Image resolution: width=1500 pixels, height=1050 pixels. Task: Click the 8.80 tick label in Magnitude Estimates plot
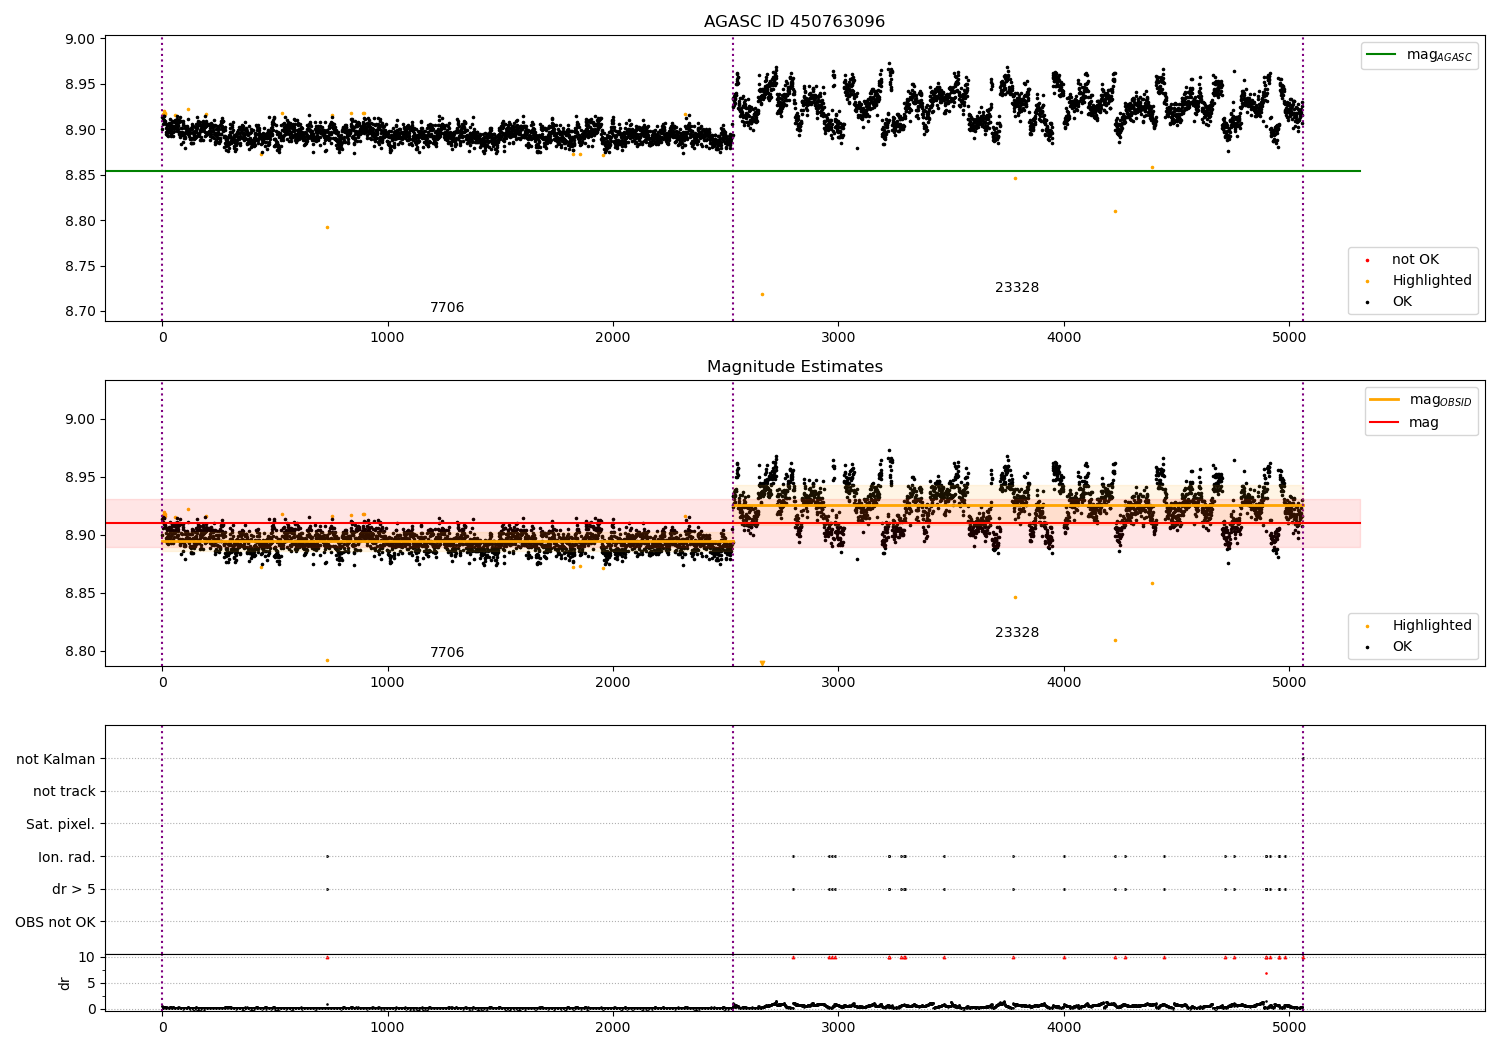coord(79,652)
